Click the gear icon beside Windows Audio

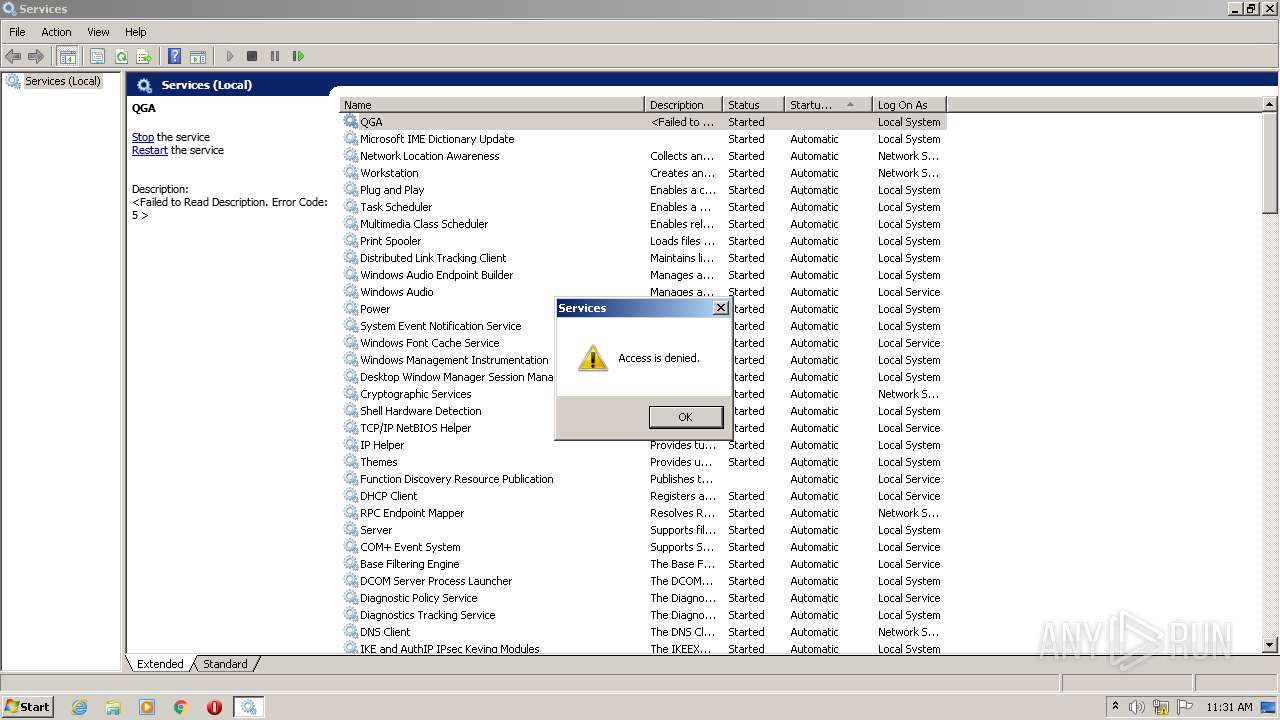coord(351,292)
